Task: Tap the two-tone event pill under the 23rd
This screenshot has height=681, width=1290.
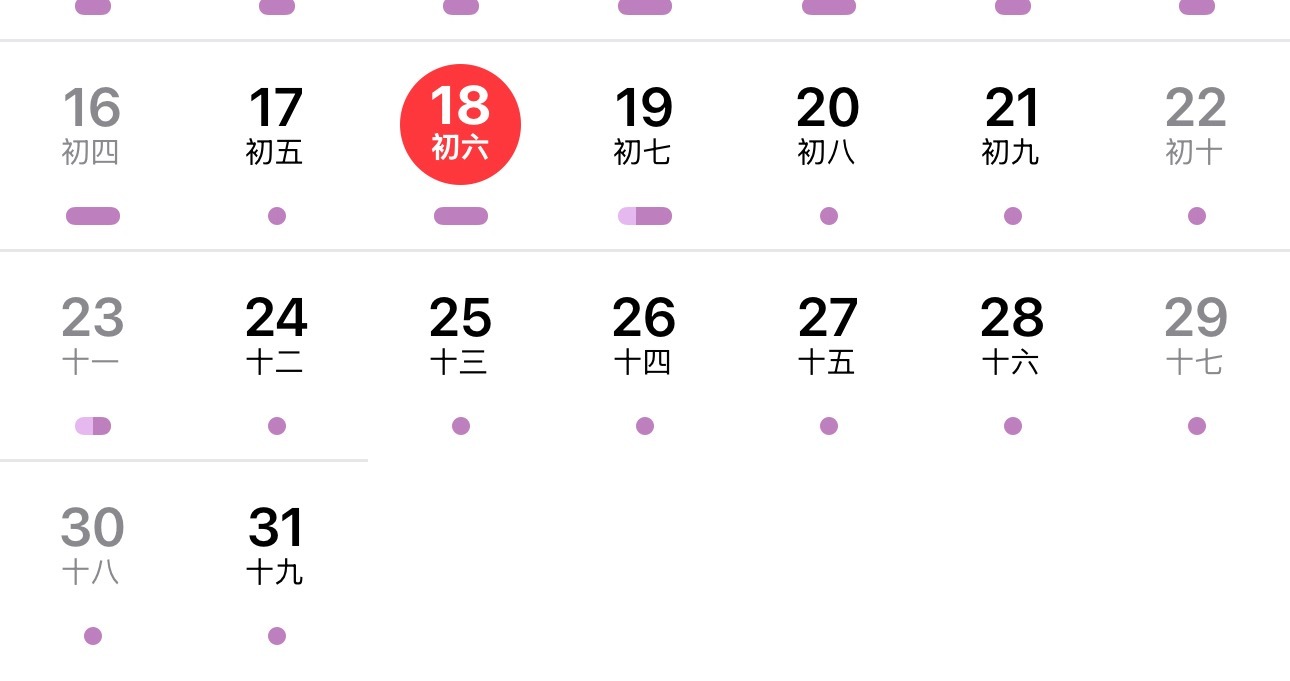Action: pos(93,426)
